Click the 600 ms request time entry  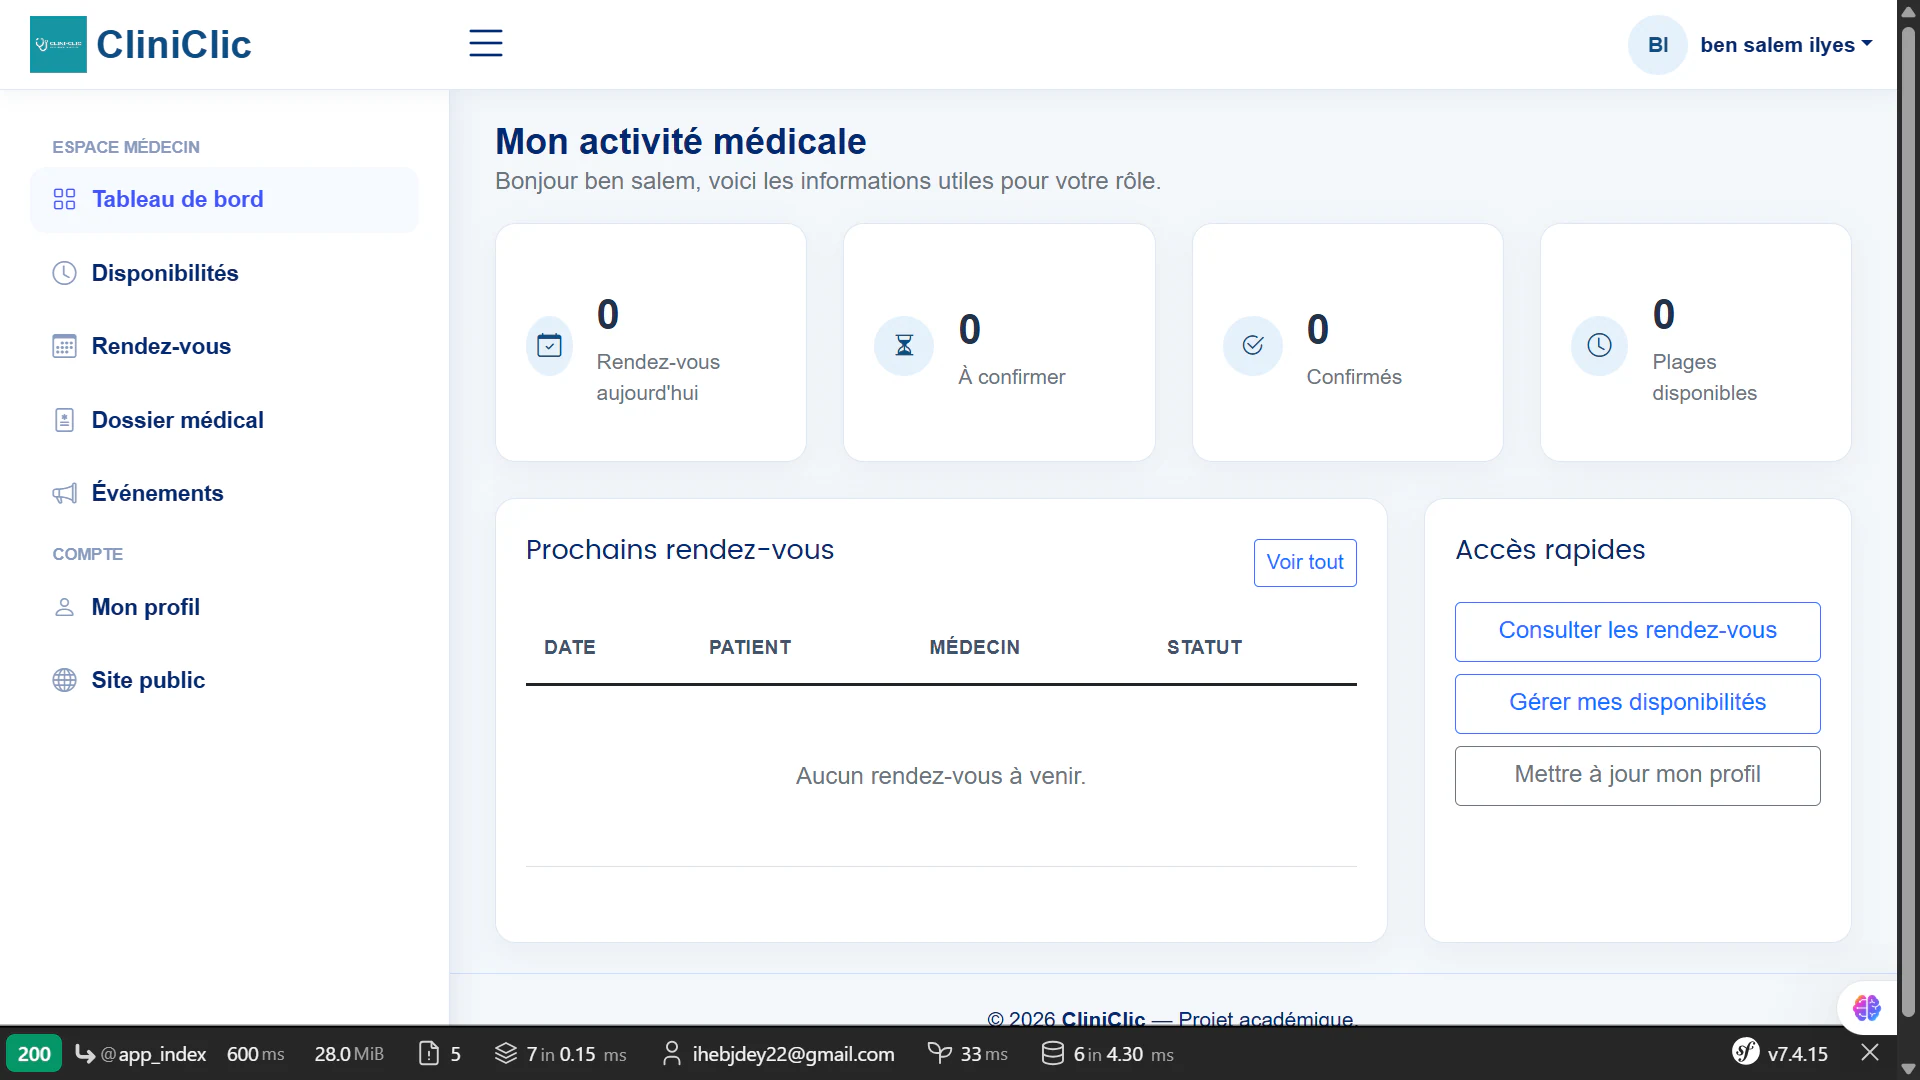coord(255,1054)
